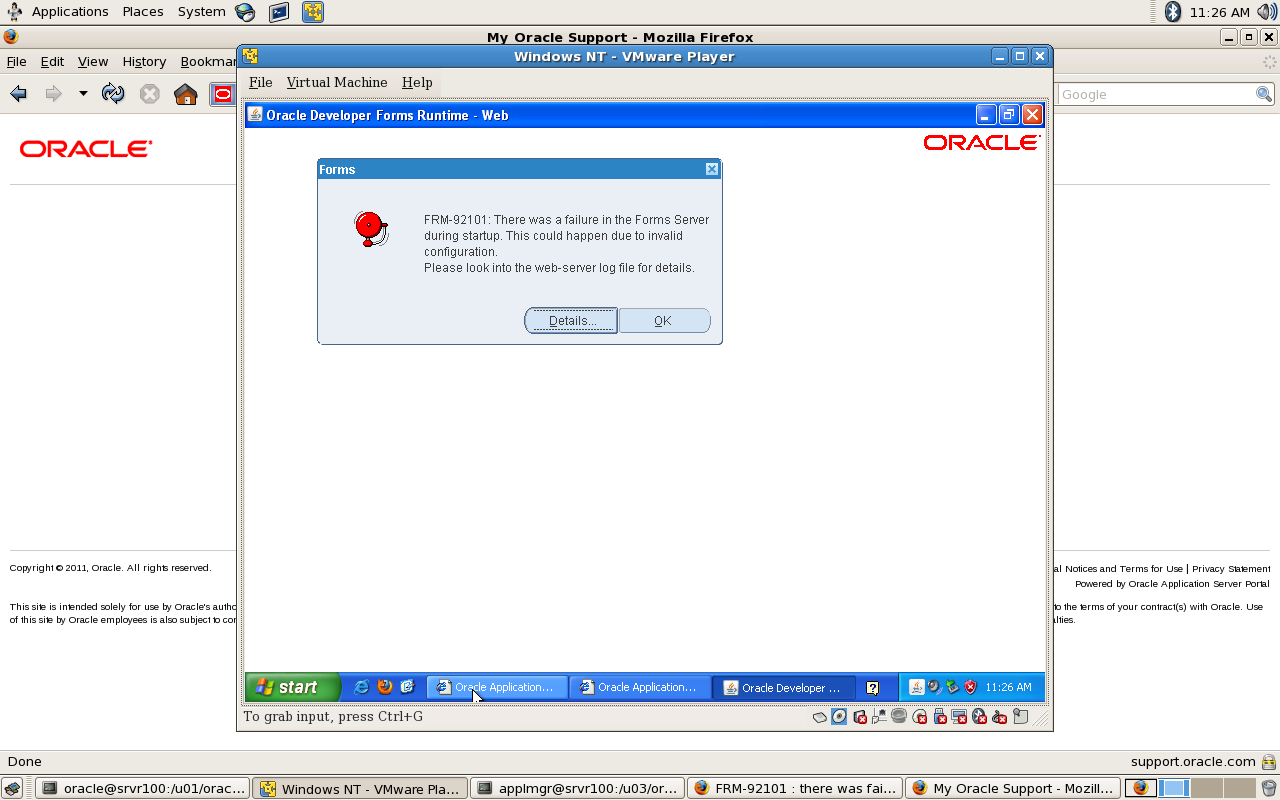The image size is (1280, 800).
Task: Select Oracle Developer taskbar button
Action: pyautogui.click(x=785, y=687)
